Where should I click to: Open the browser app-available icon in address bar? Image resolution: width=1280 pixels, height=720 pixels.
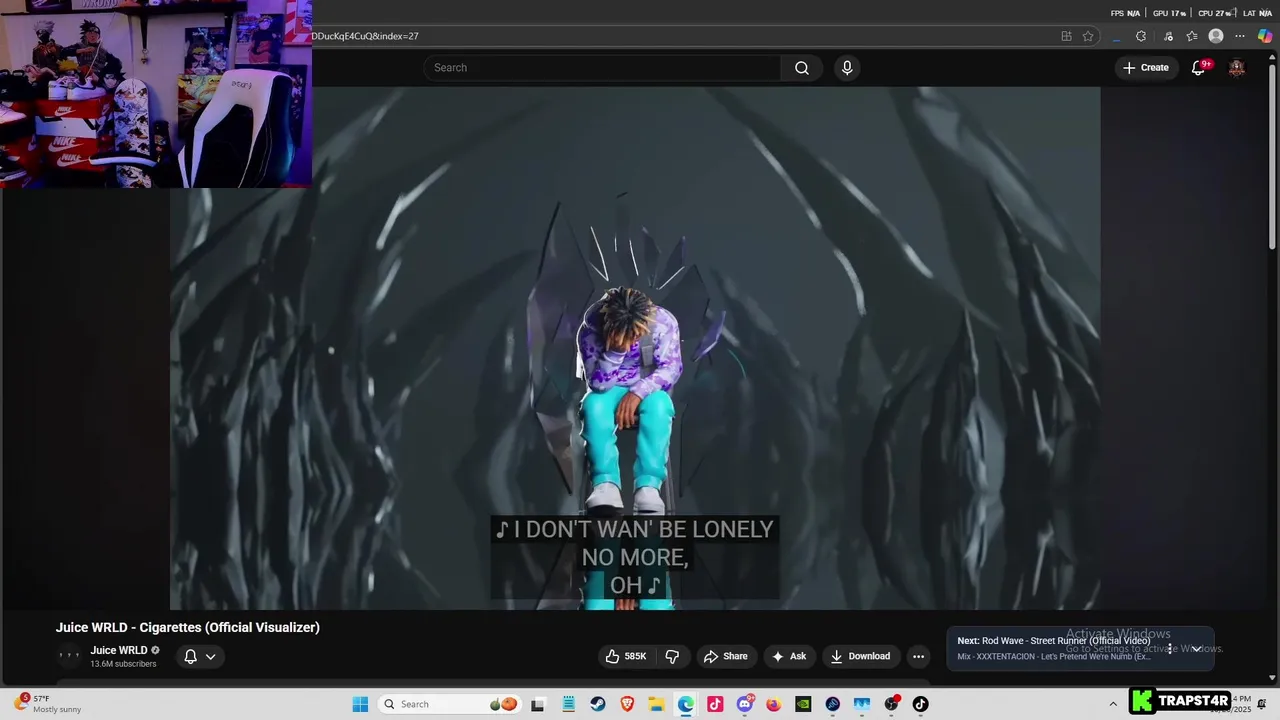[1066, 36]
